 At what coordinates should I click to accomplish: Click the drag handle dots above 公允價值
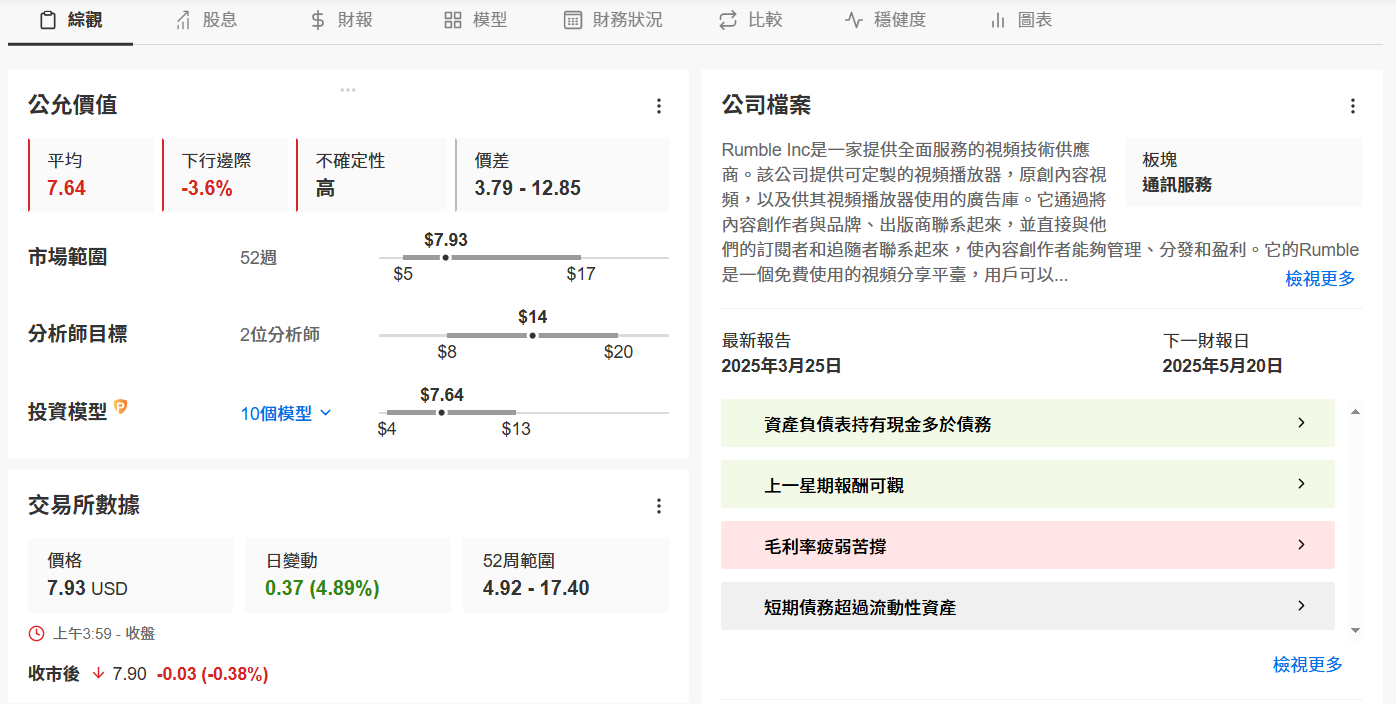348,89
